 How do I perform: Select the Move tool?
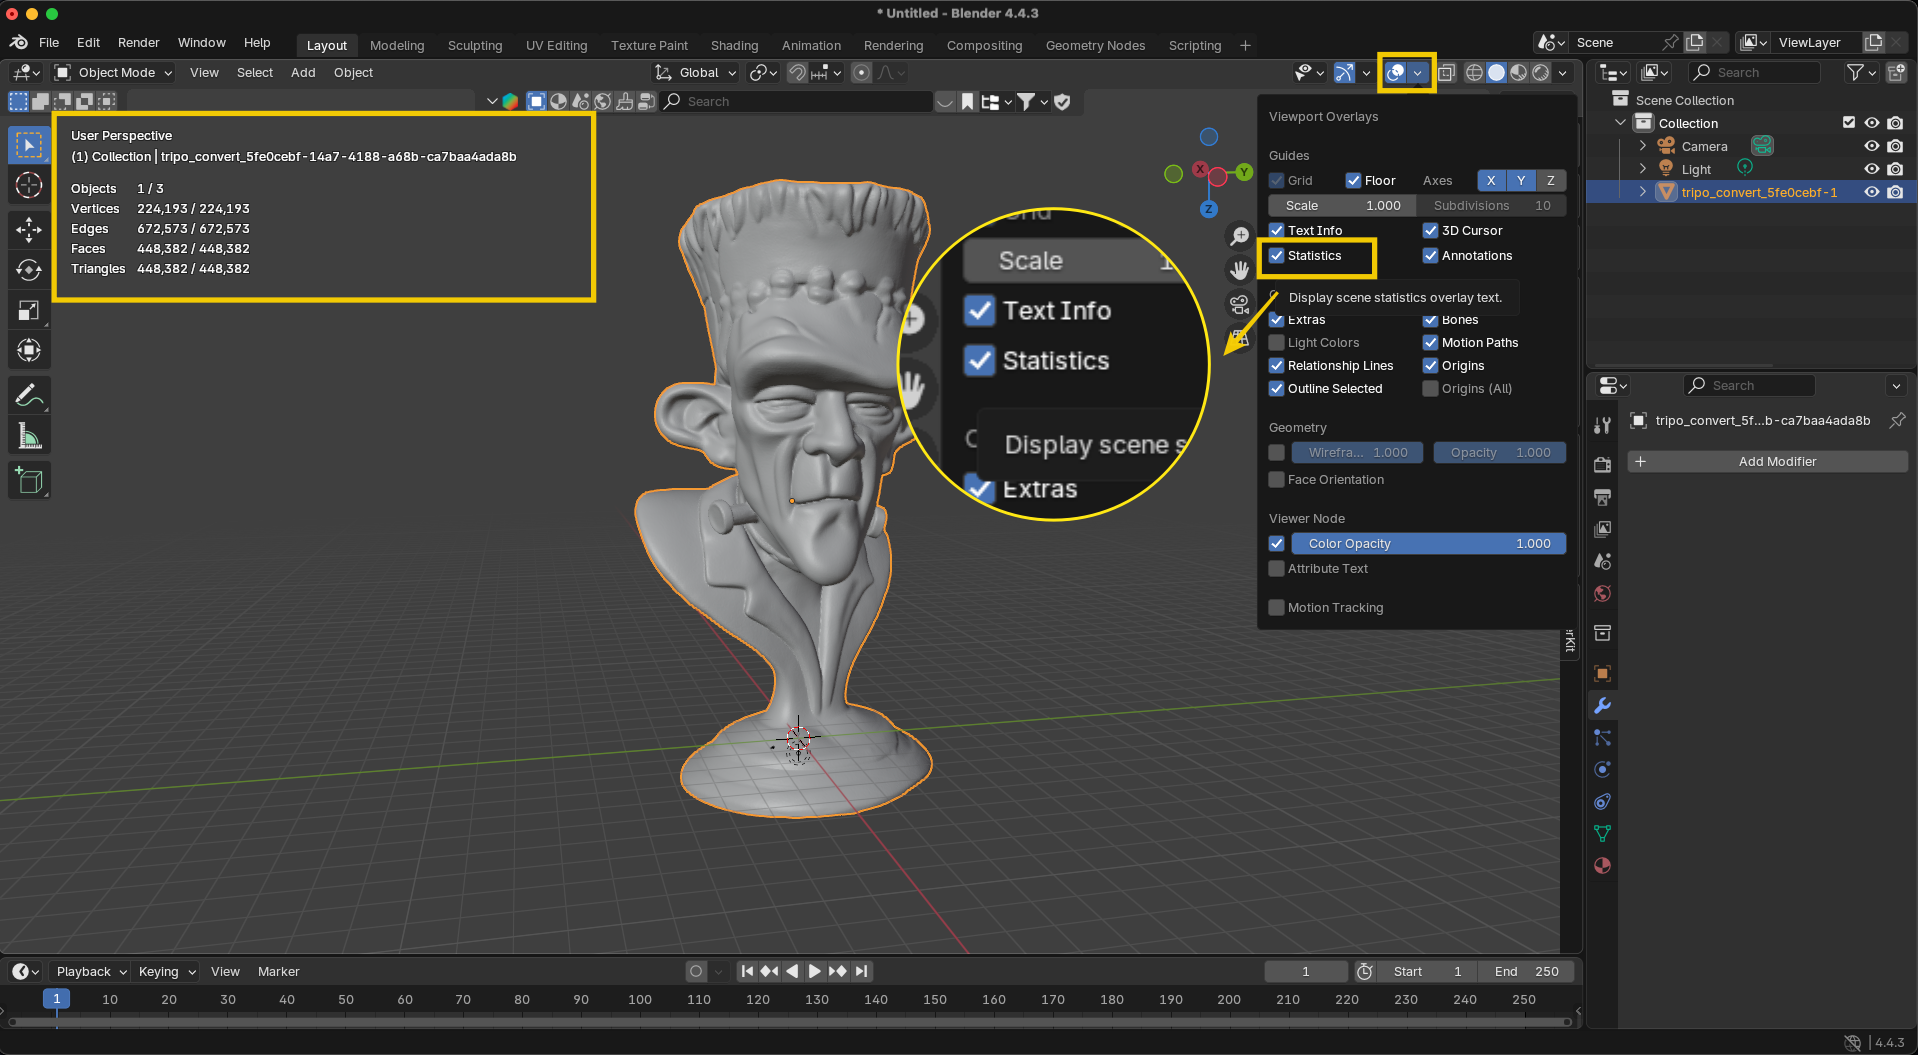point(29,230)
